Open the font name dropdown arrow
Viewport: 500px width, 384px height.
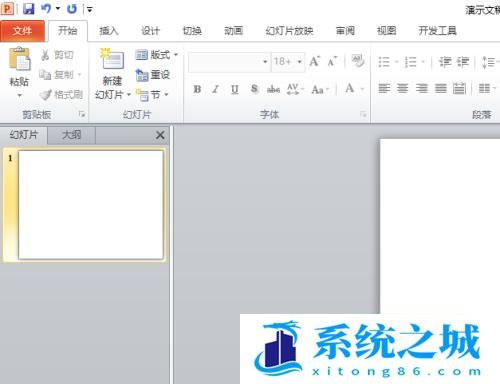[x=265, y=62]
